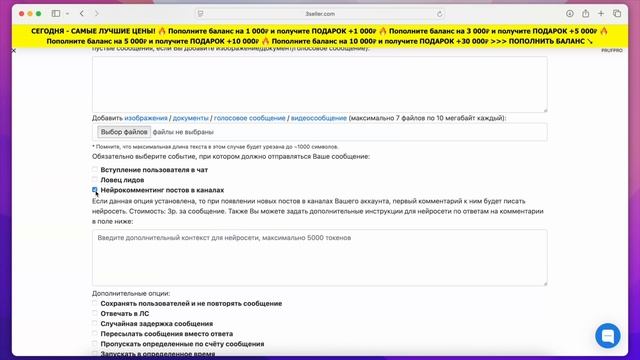Enable Пересылать сообщения вместо ответа checkbox
640x360 pixels.
point(95,333)
